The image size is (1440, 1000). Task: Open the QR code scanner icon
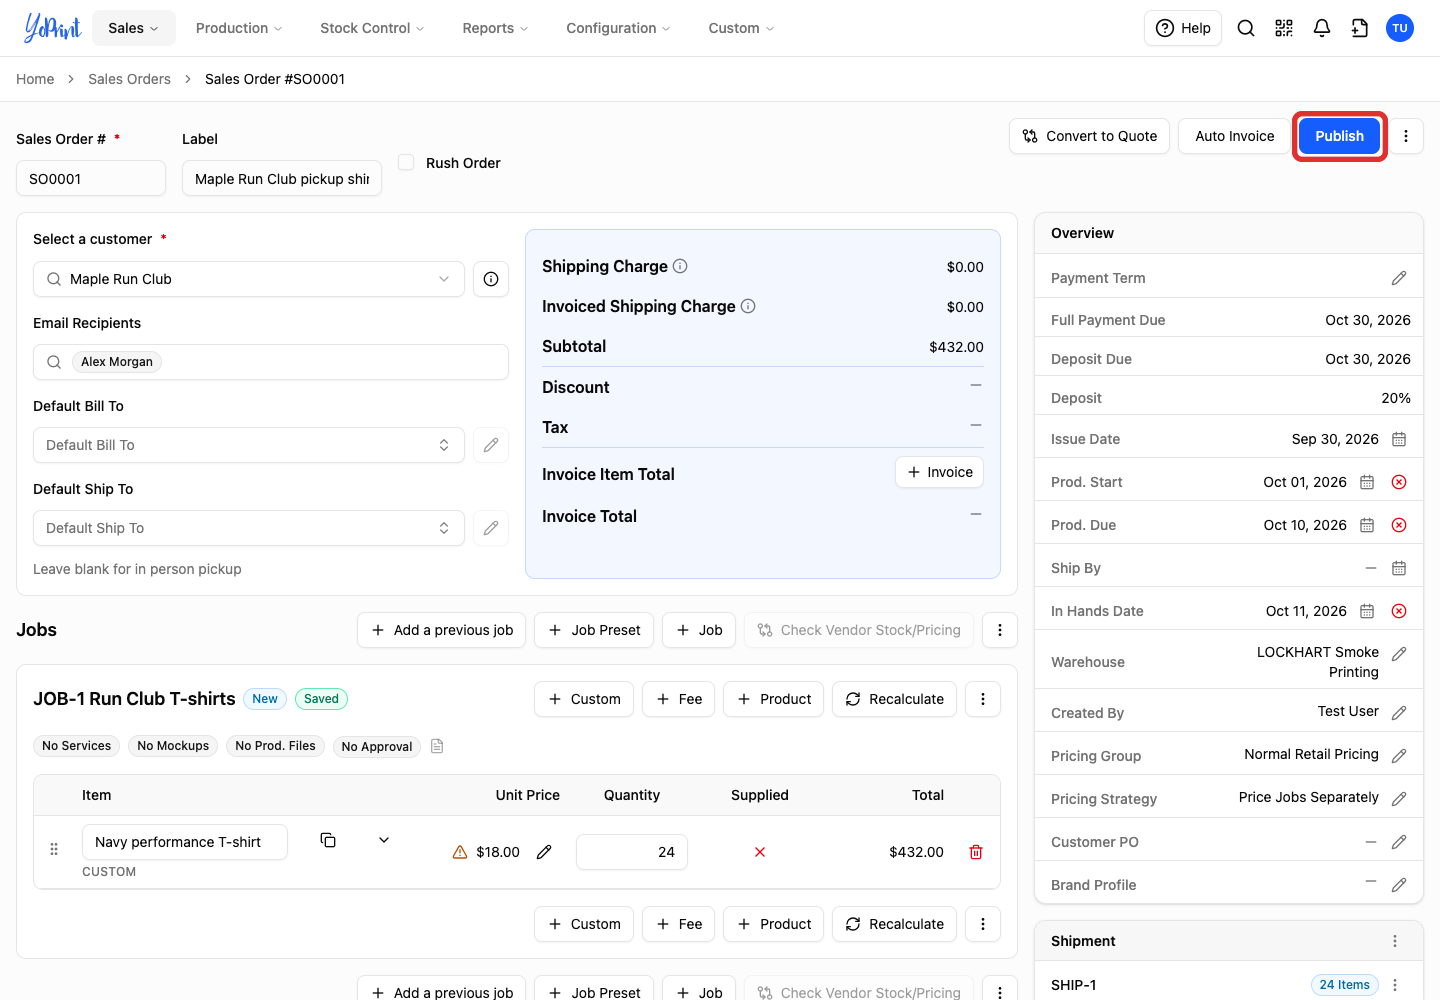1284,28
